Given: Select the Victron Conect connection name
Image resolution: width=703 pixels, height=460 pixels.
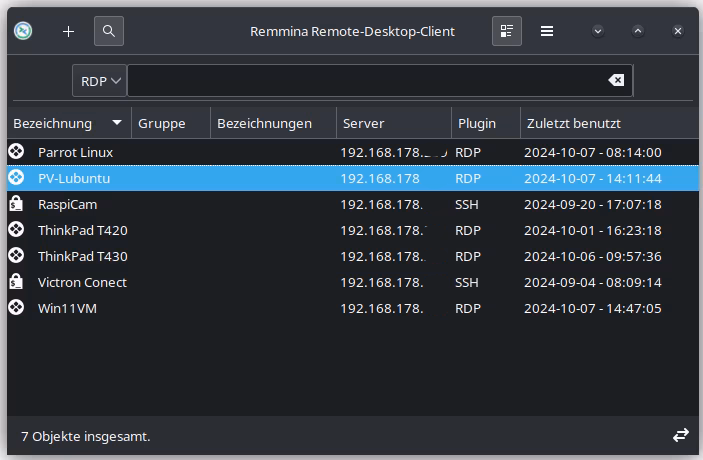Looking at the screenshot, I should tap(82, 282).
